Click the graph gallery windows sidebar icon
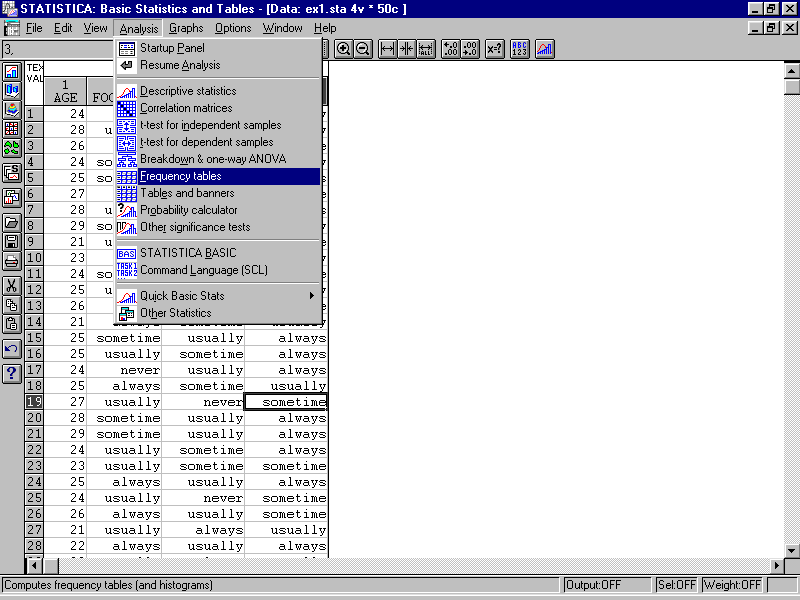 pos(11,197)
